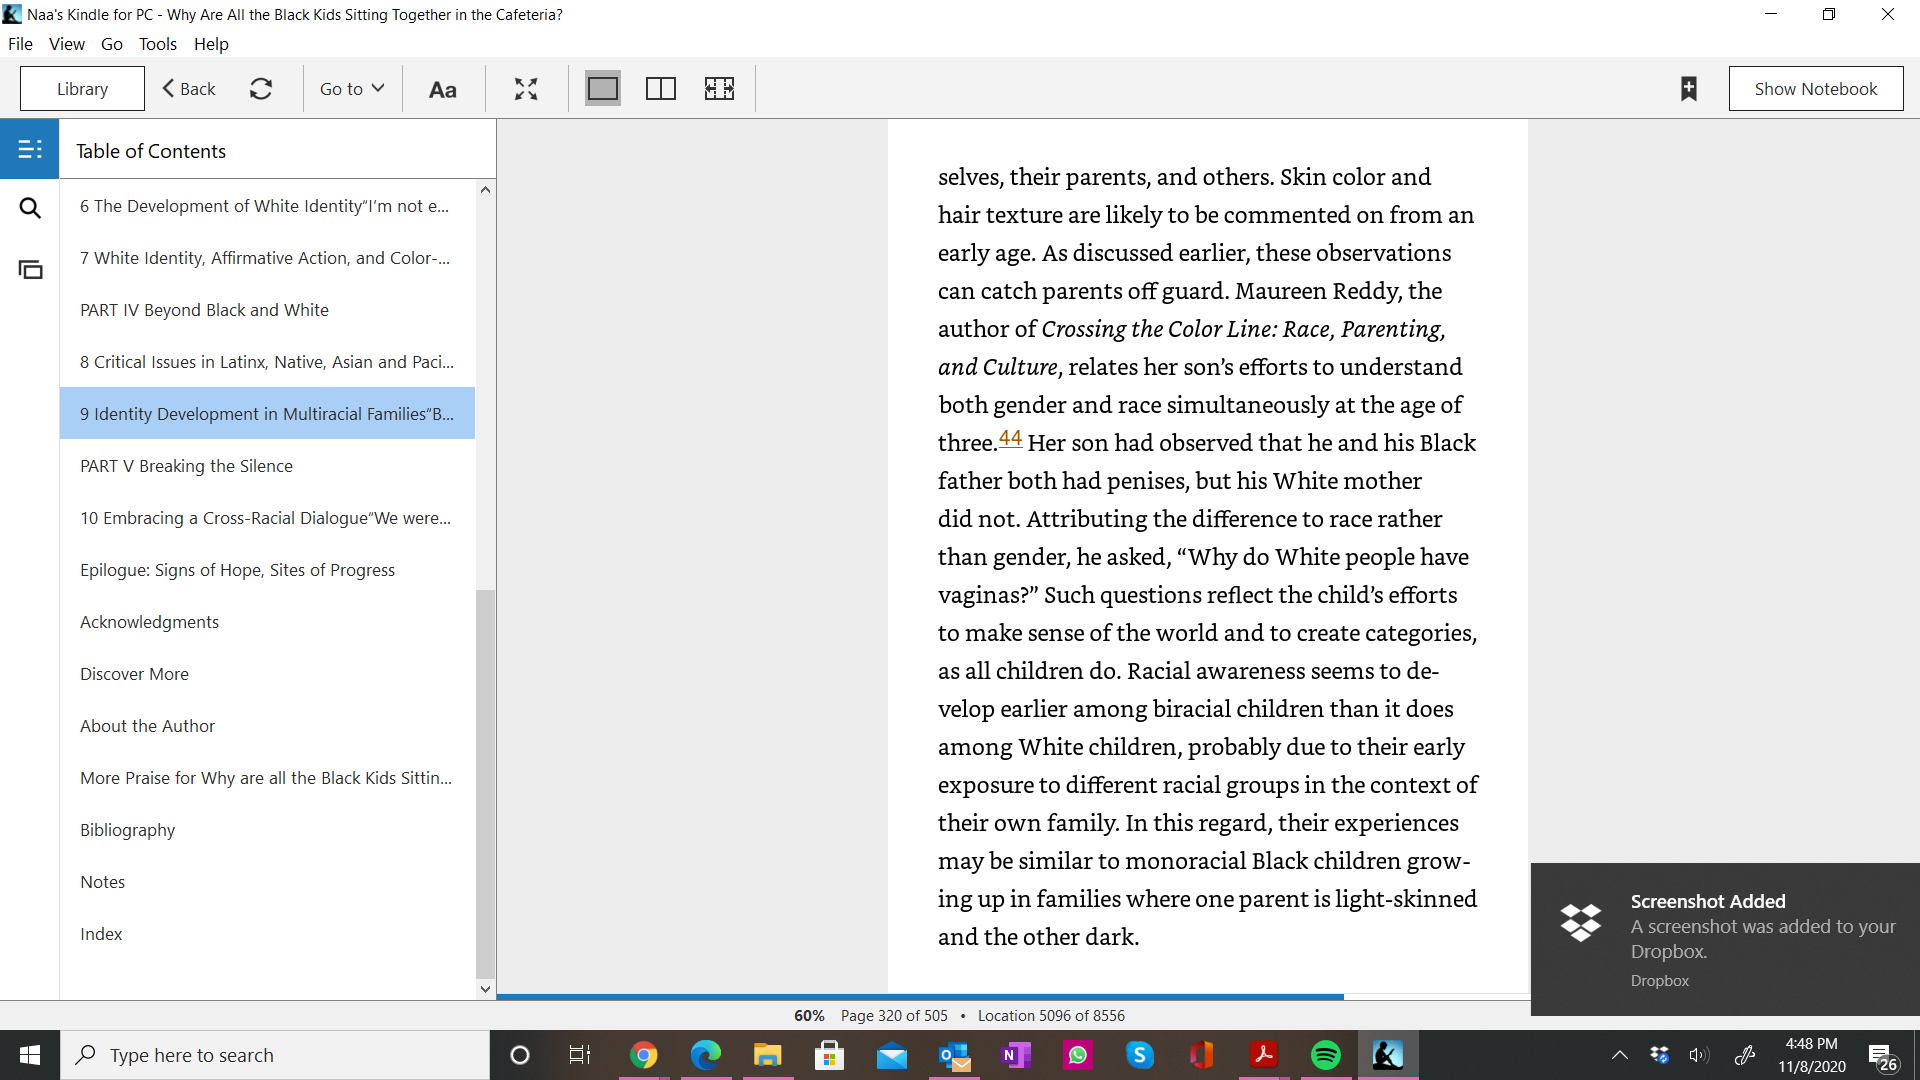Show hidden system tray icons chevron
This screenshot has width=1920, height=1080.
[x=1620, y=1055]
